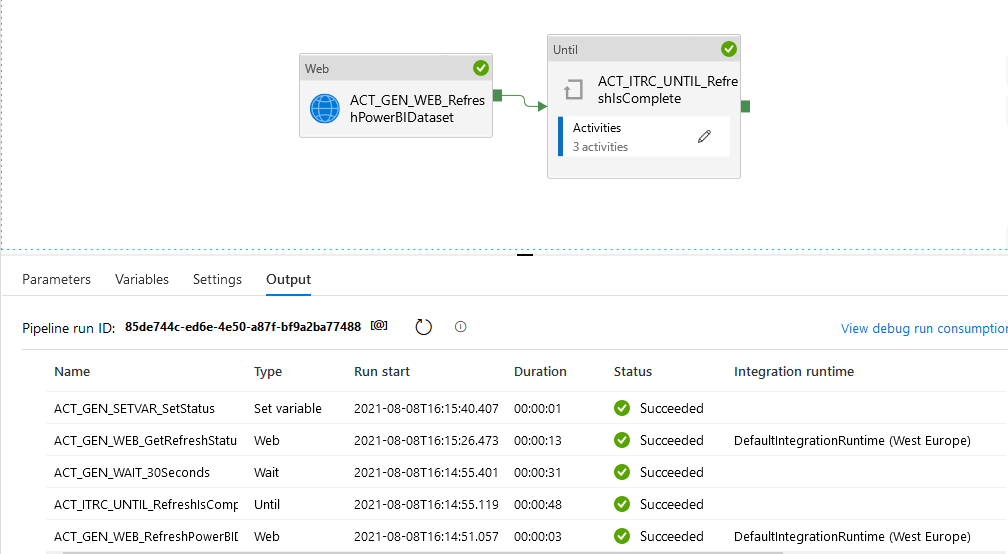Click success icon for ACT_GEN_WEB_GetRefreshStatus row
Screen dimensions: 1008x554
pos(622,440)
